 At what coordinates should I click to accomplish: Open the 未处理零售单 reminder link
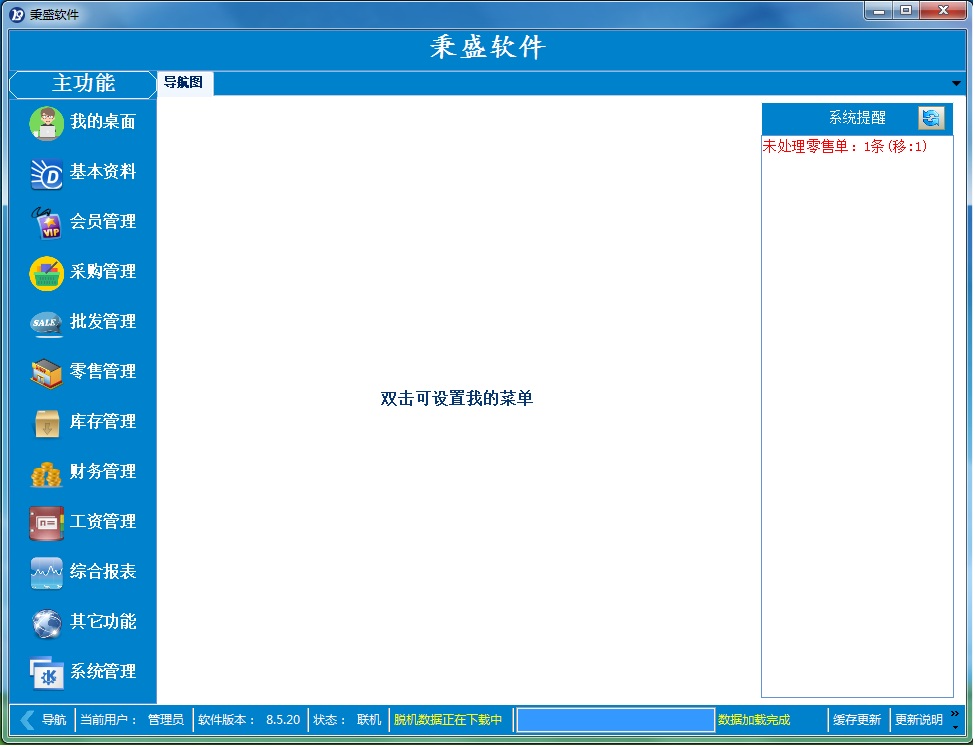tap(845, 146)
